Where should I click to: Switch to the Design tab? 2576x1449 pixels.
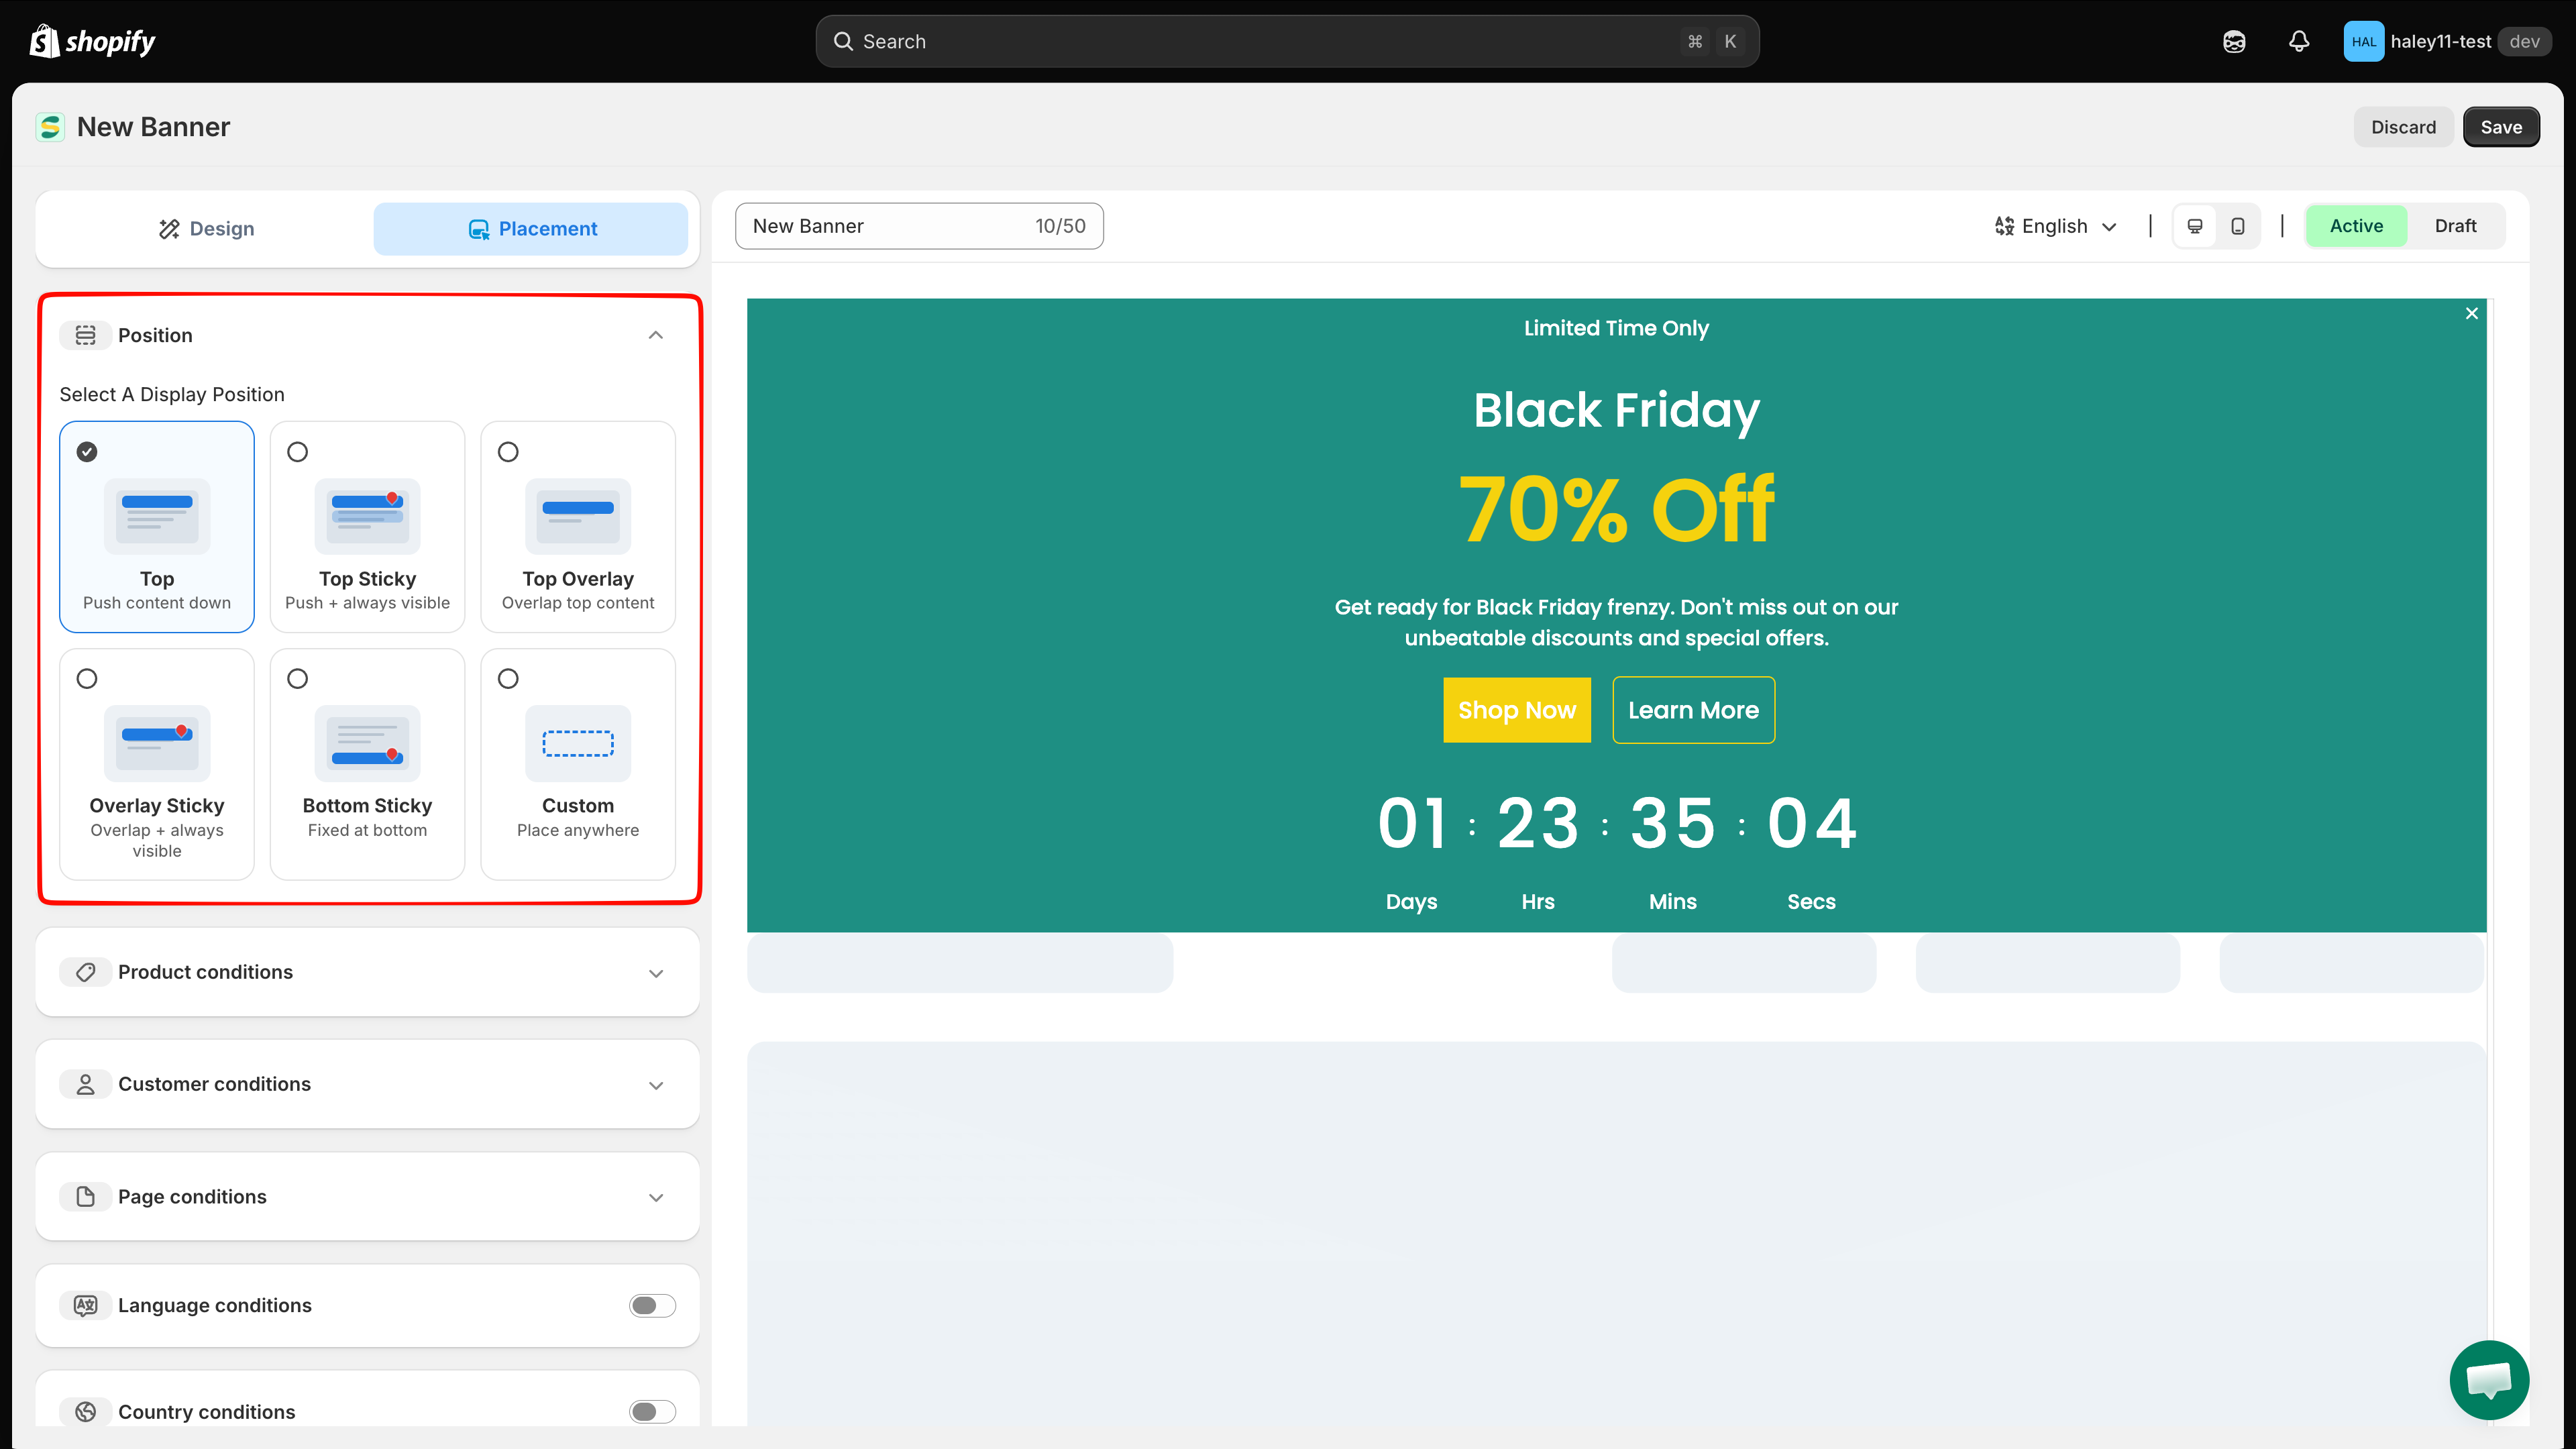[207, 229]
